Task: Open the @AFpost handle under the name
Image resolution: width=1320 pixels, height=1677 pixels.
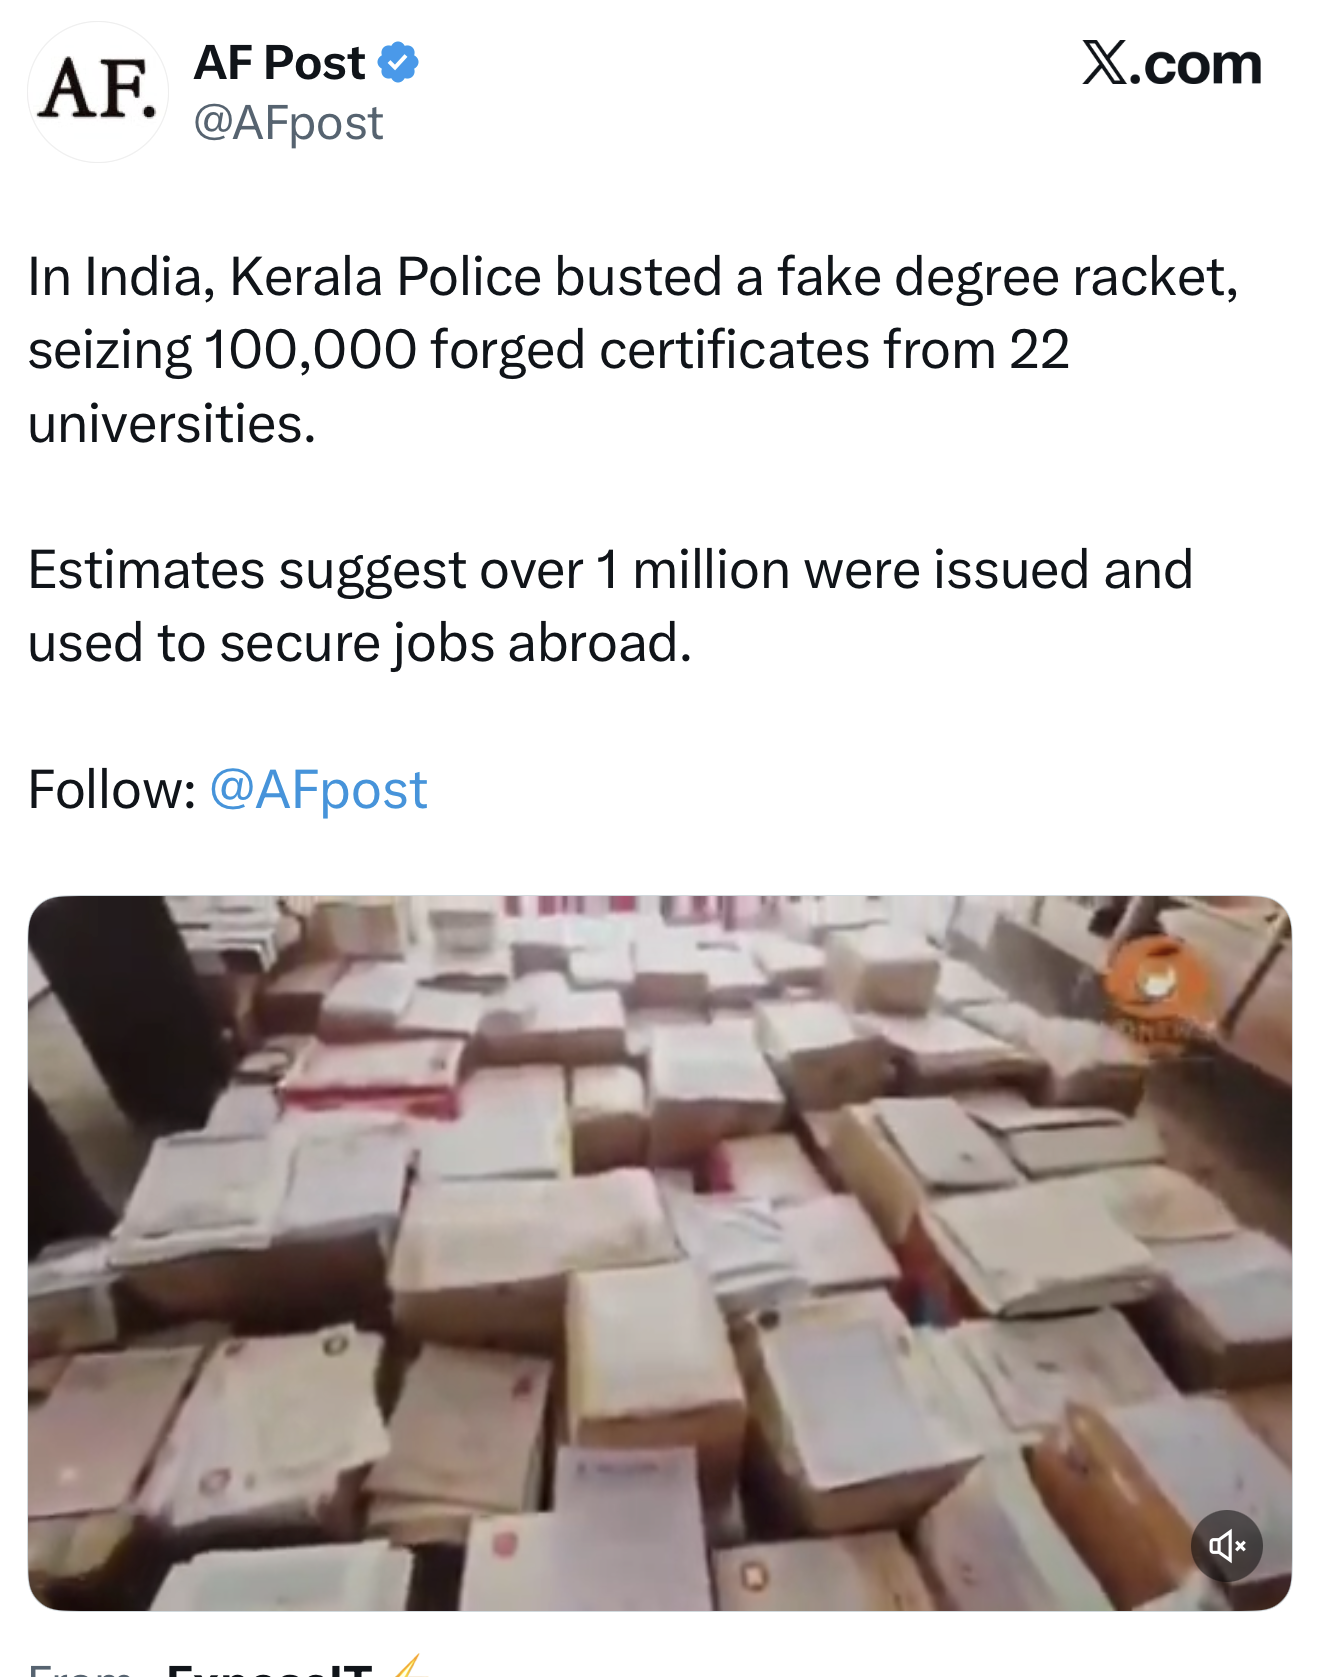Action: pyautogui.click(x=288, y=123)
